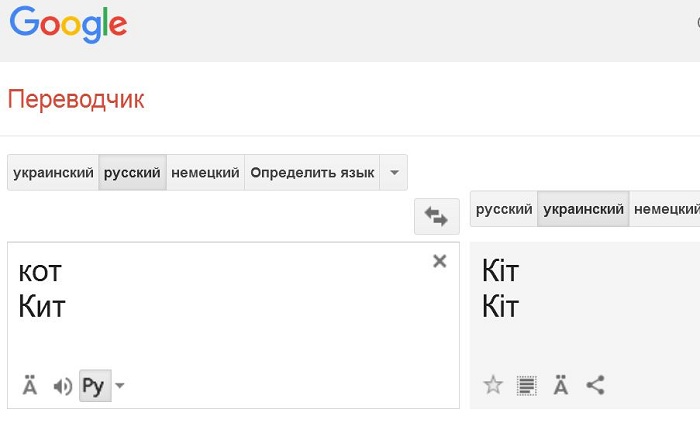The image size is (700, 433).
Task: Select немецкий as target language
Action: pos(666,209)
